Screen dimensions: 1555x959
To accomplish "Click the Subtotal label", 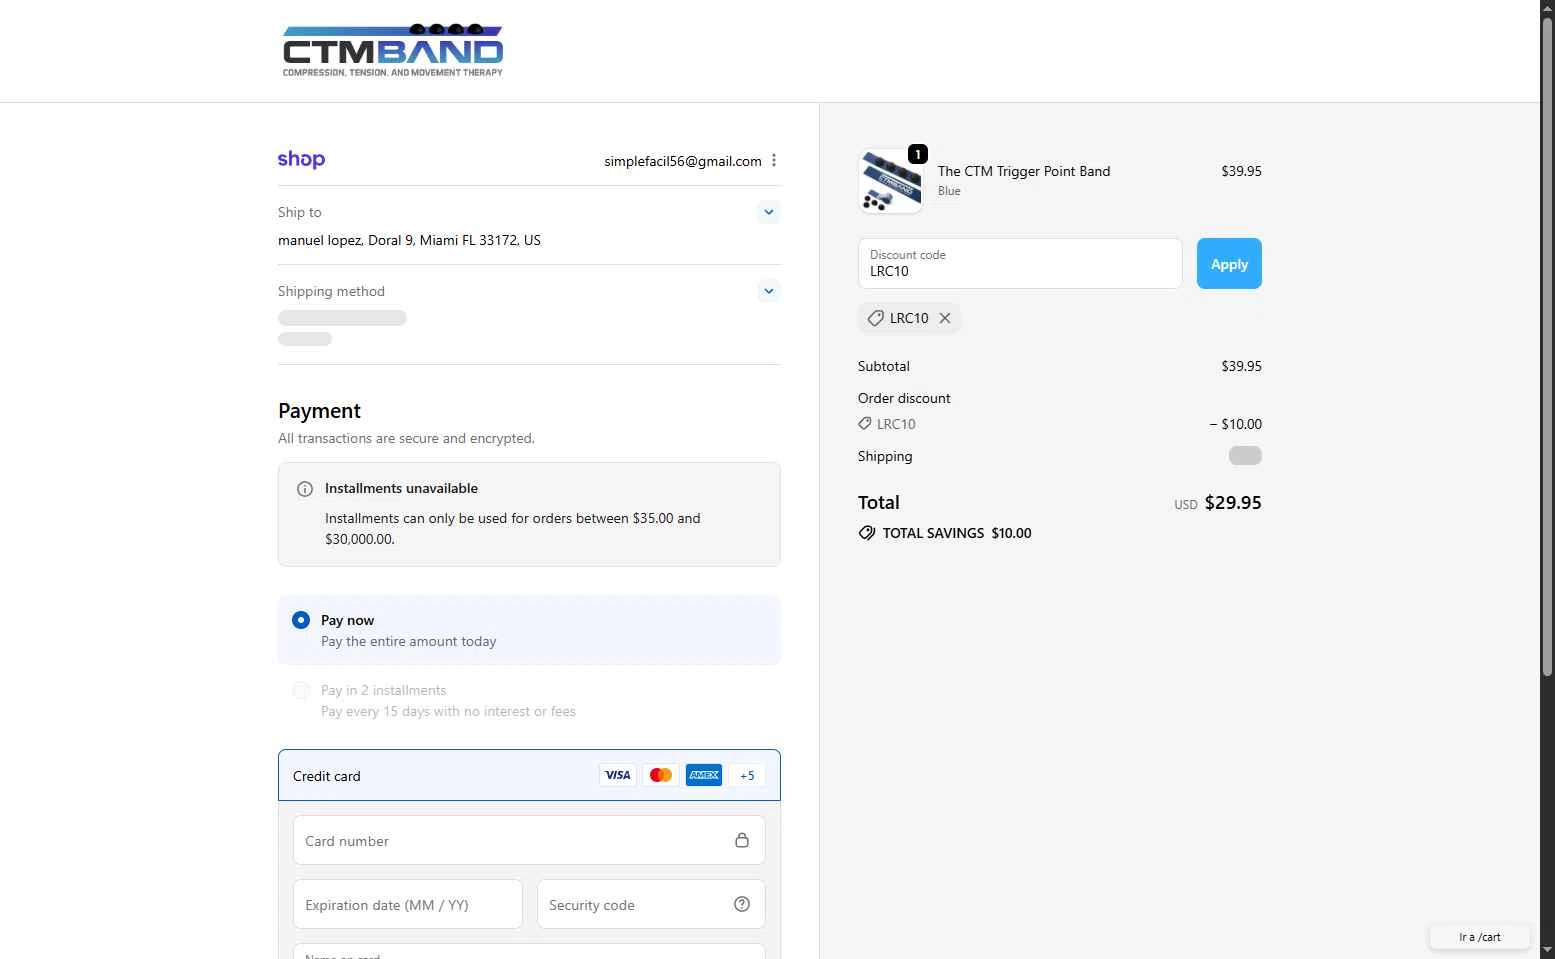I will pos(884,366).
